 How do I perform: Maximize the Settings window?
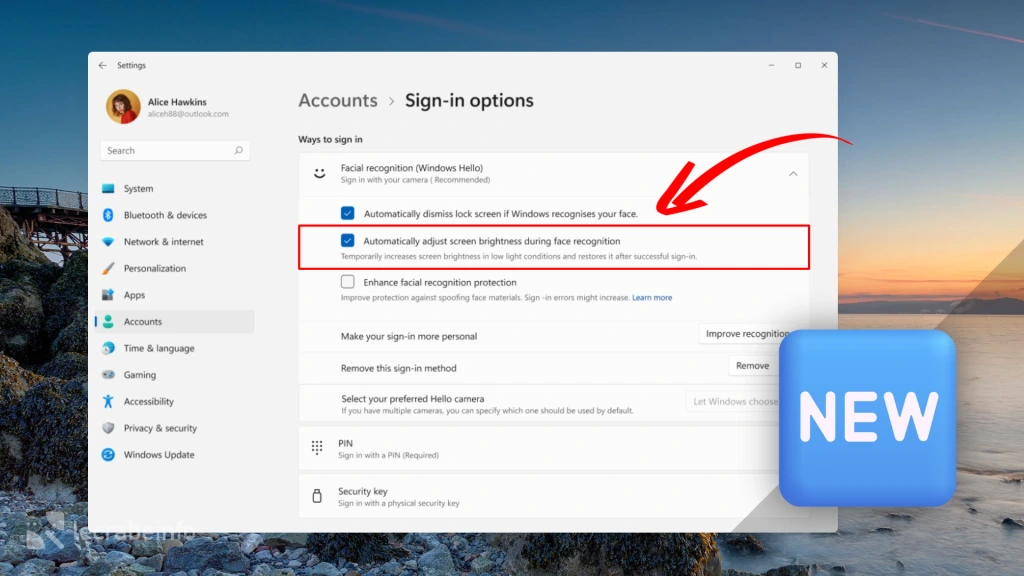point(798,65)
